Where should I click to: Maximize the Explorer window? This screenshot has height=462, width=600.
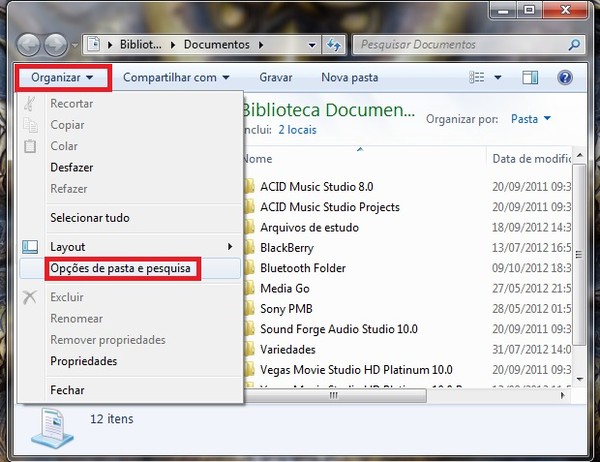tap(529, 10)
